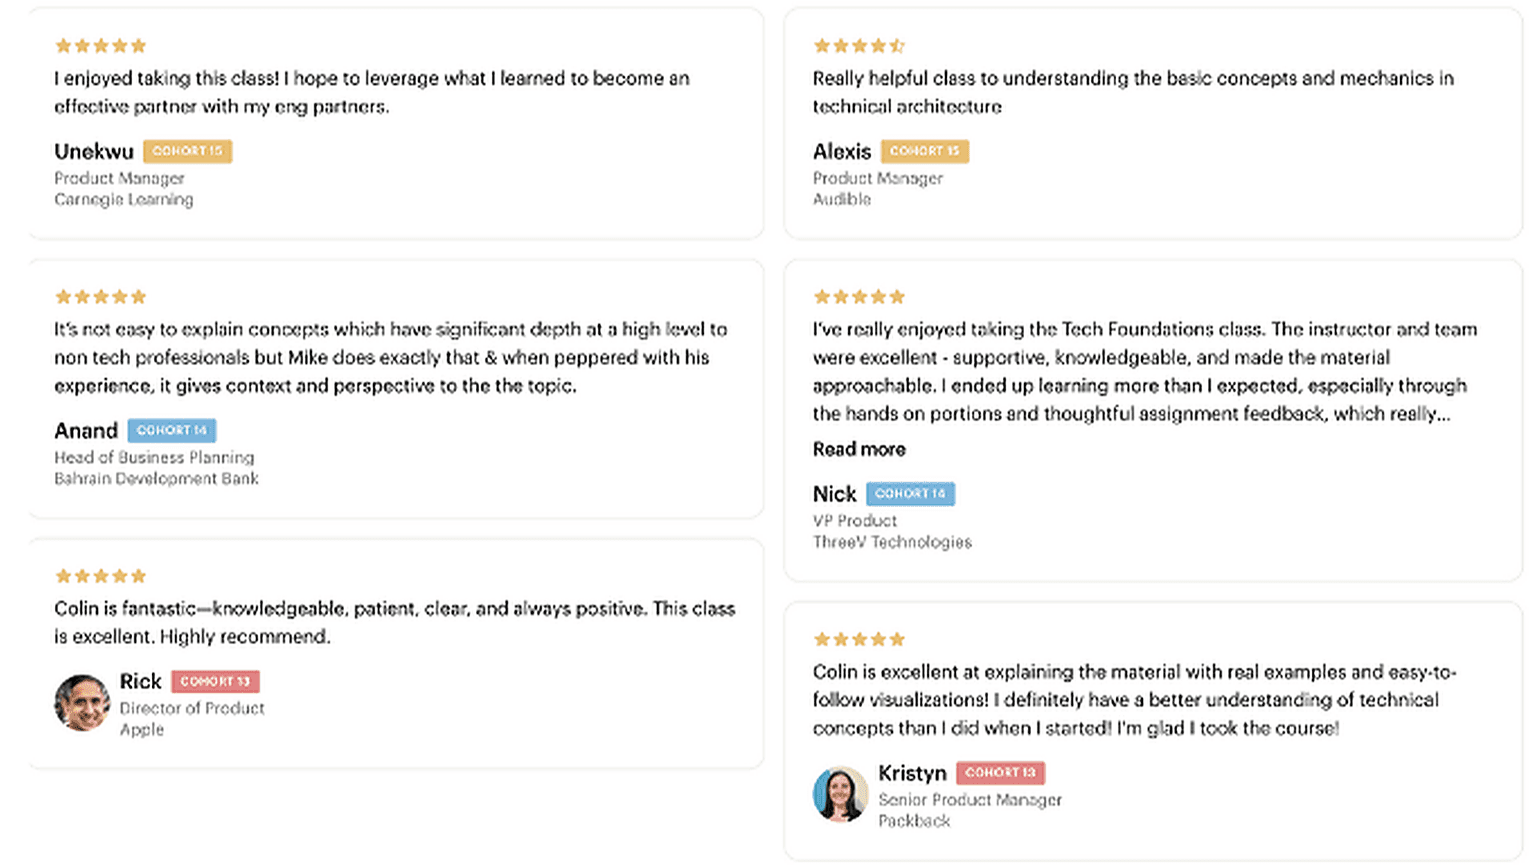This screenshot has height=866, width=1536.
Task: Select the reviewer name Anand
Action: (x=86, y=431)
